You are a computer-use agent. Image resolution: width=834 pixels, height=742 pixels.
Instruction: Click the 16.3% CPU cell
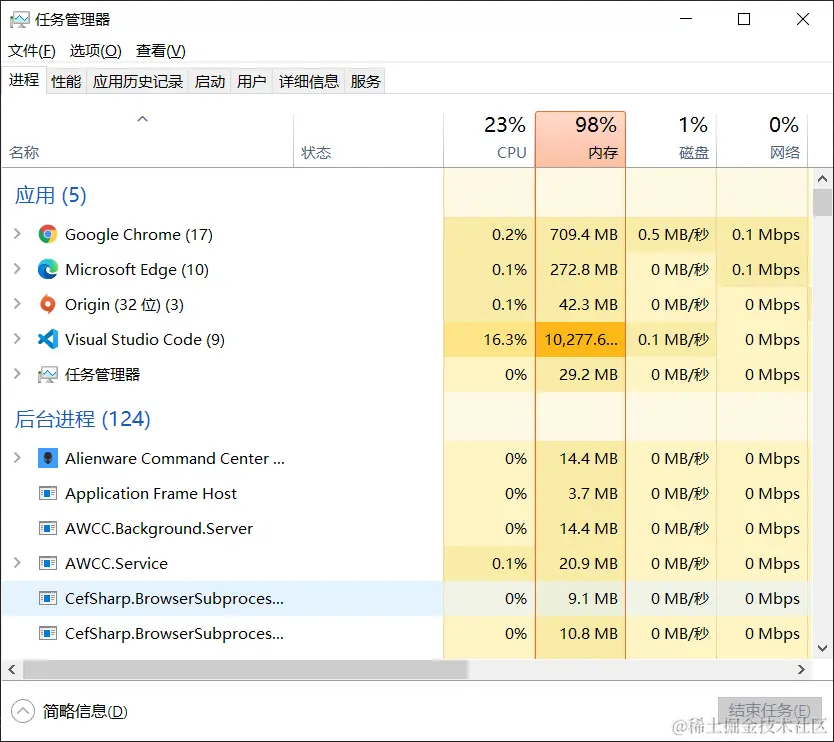point(489,339)
